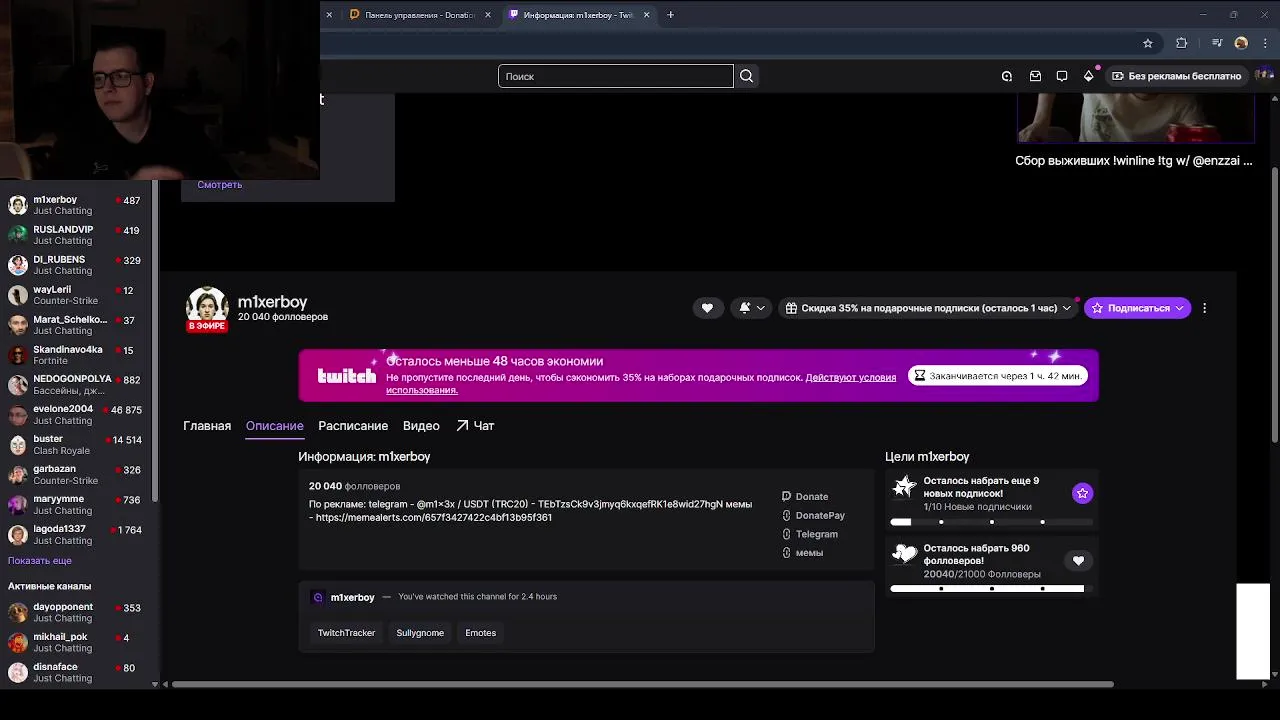Open the Chrome three-dot menu
The width and height of the screenshot is (1280, 720).
click(1264, 43)
